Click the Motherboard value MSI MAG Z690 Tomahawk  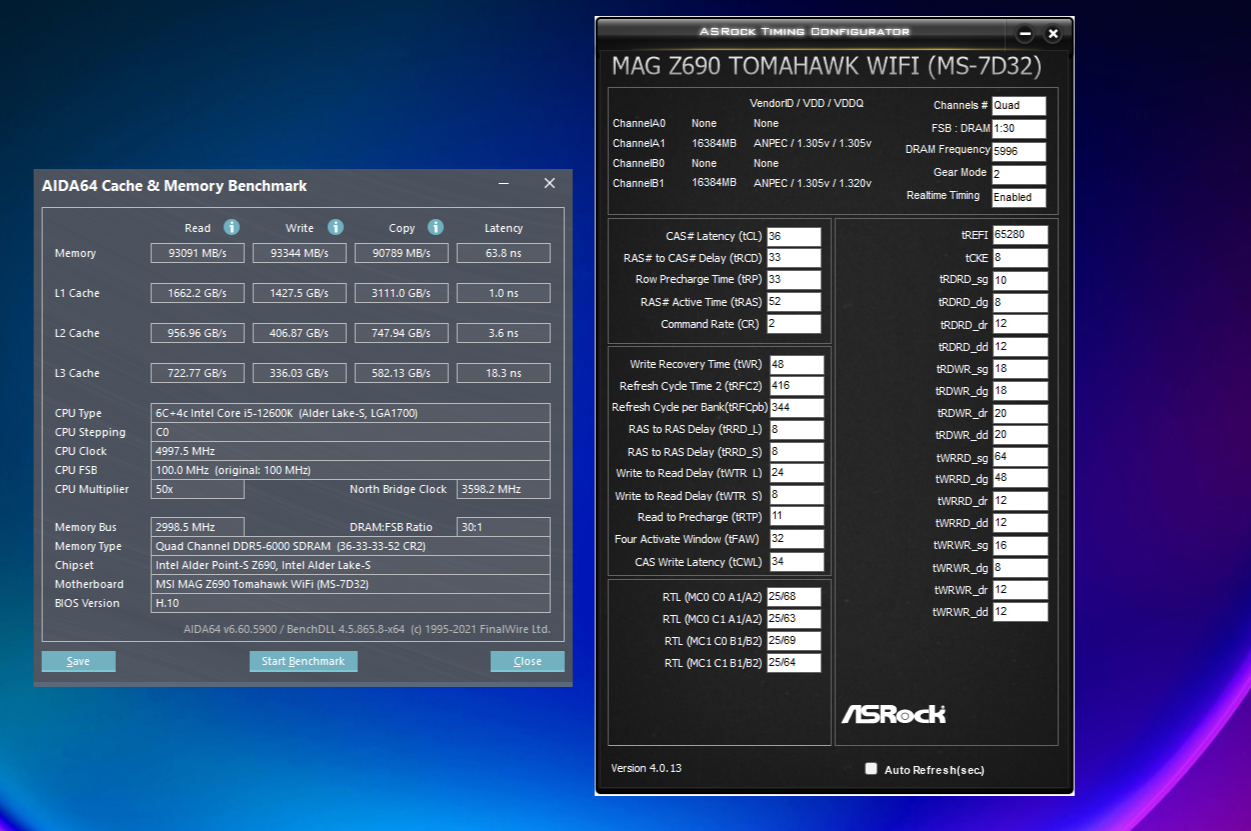[351, 584]
